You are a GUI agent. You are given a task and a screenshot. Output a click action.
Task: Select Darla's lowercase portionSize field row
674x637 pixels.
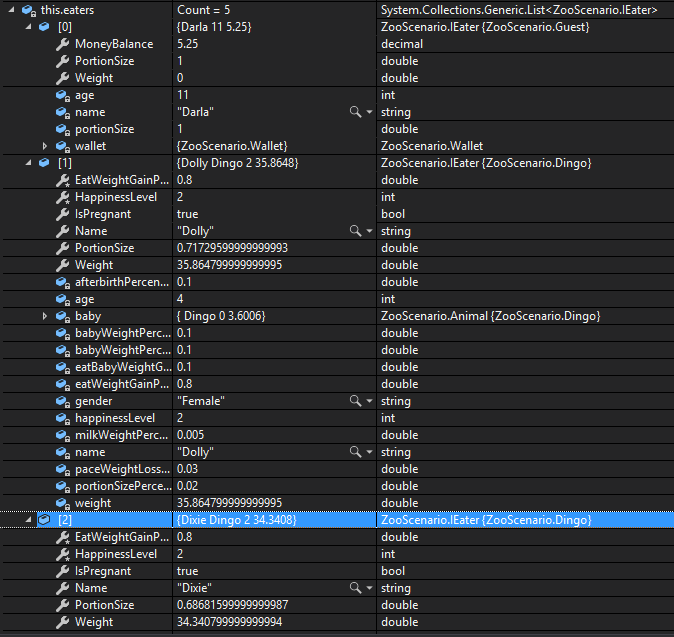[x=338, y=129]
